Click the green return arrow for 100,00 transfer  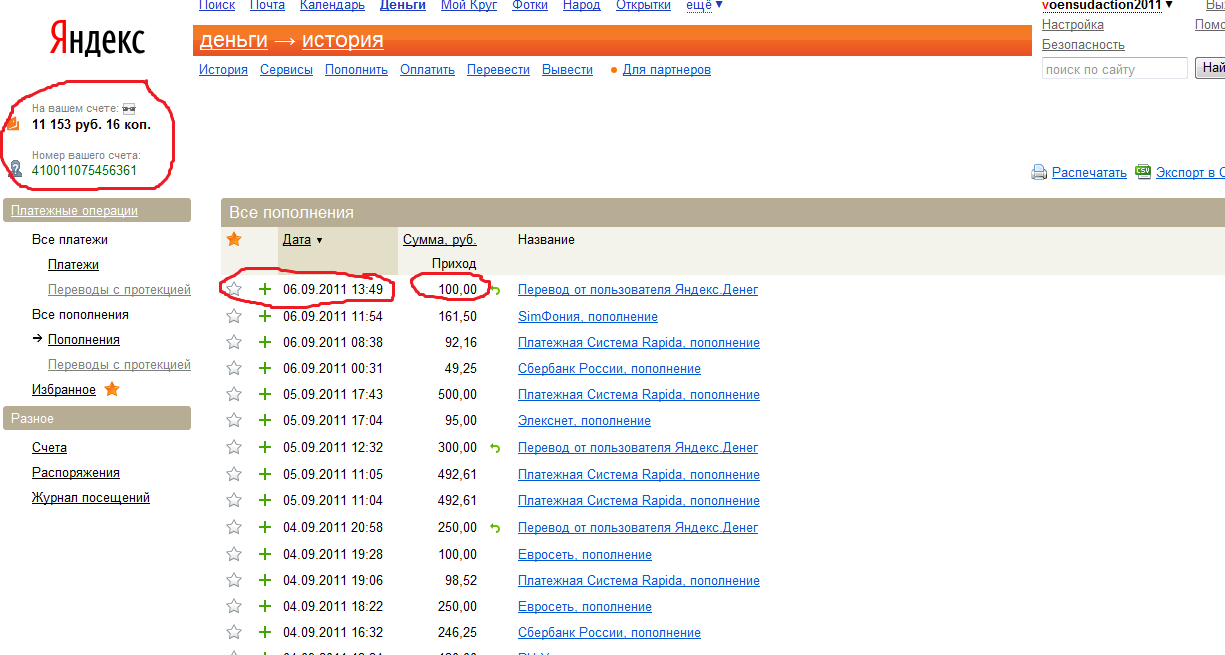click(495, 290)
